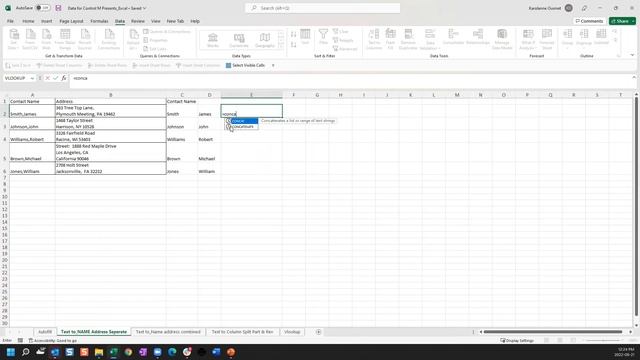Select Geography data type

[x=265, y=40]
